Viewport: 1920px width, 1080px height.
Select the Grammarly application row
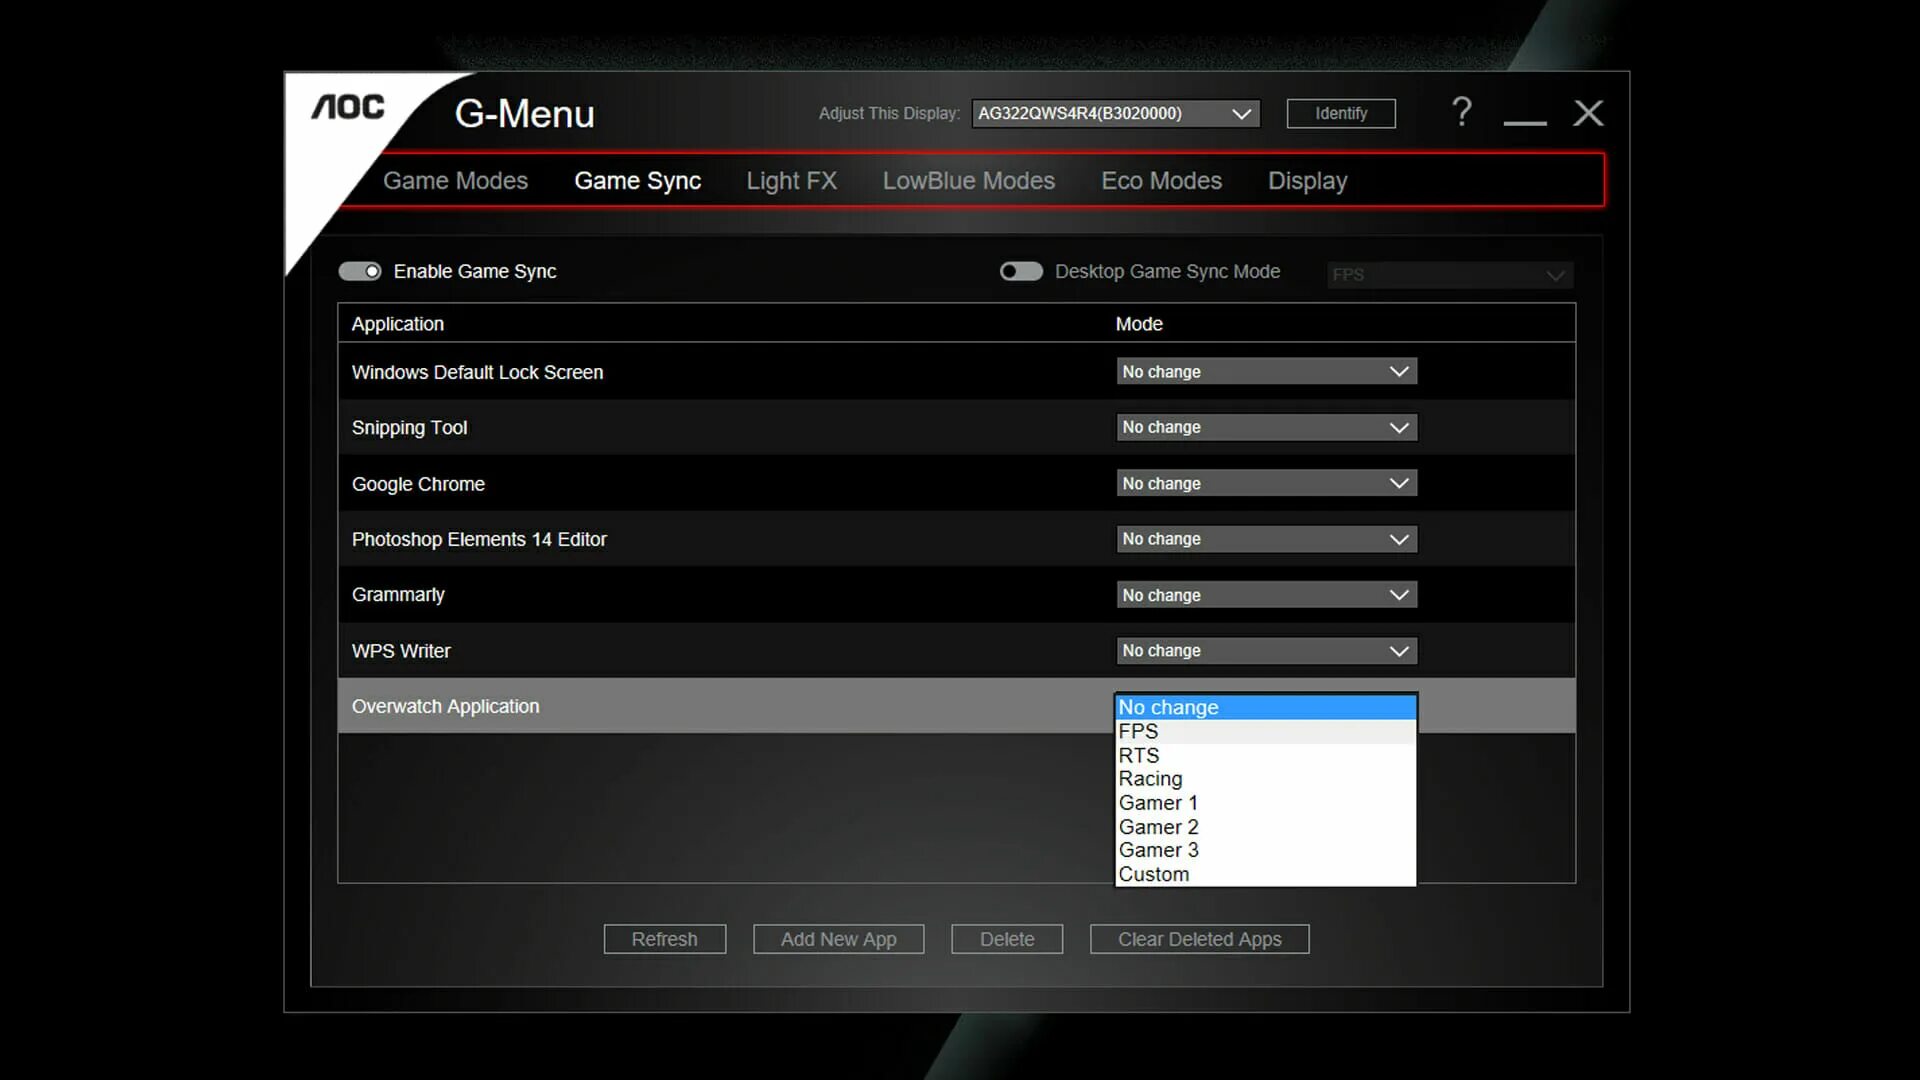(700, 595)
